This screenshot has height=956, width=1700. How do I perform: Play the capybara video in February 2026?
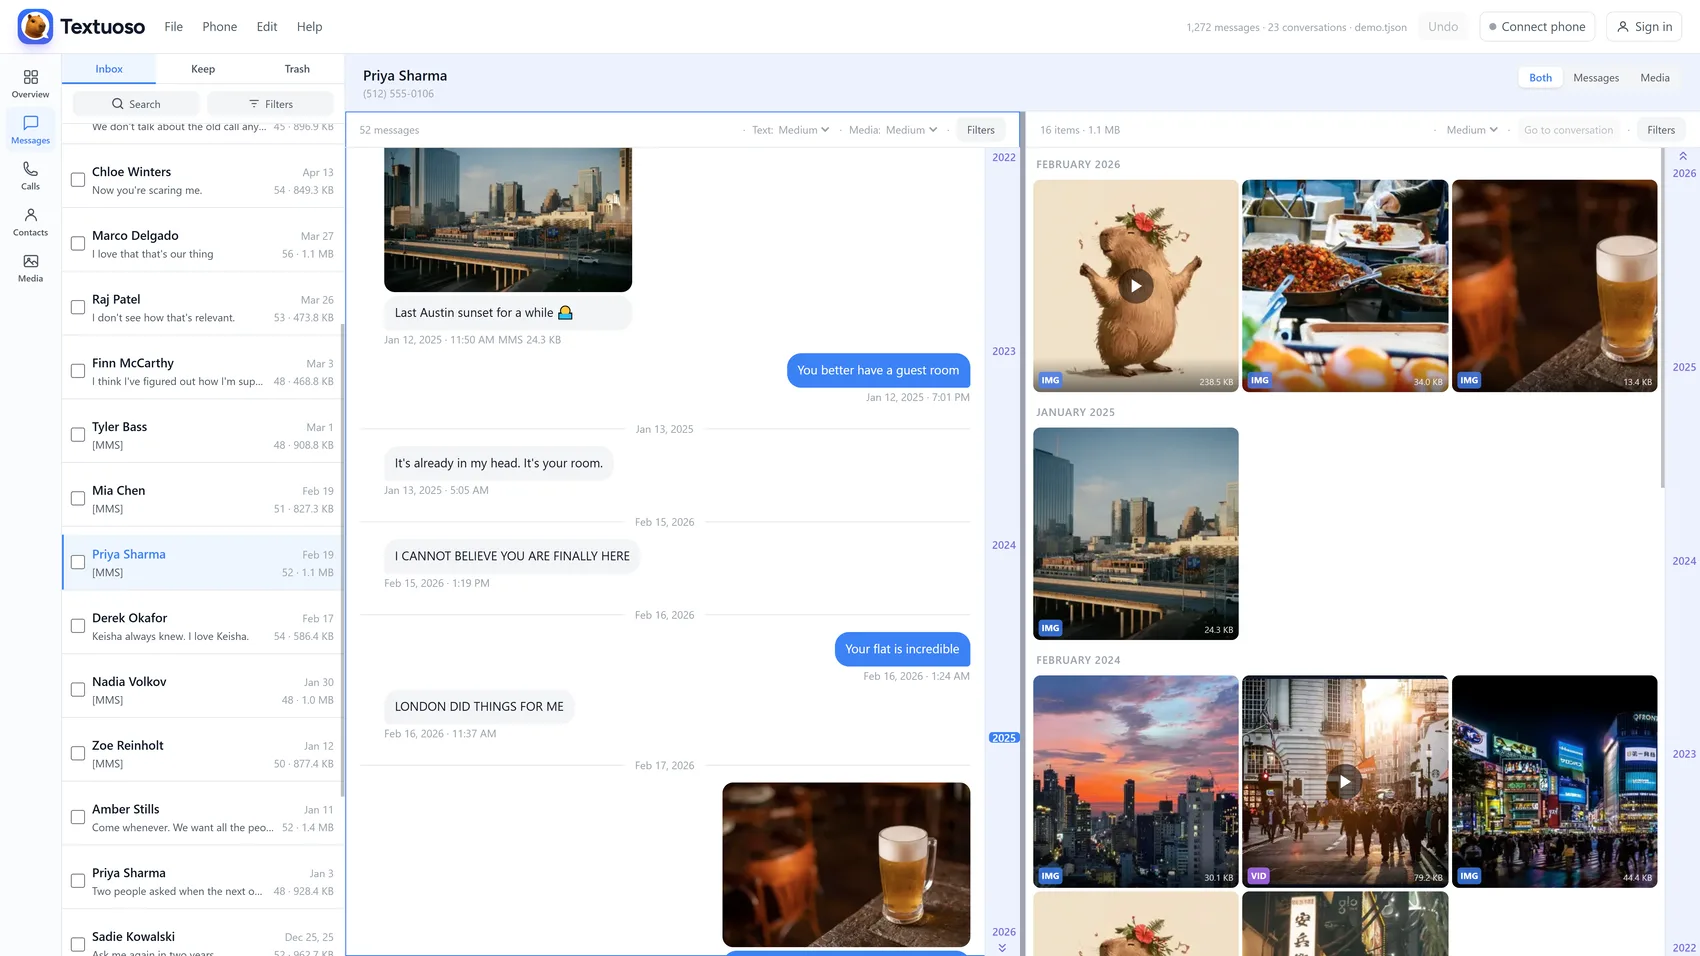click(1135, 286)
